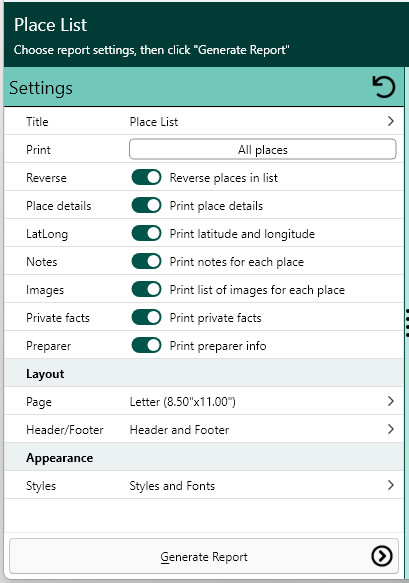The height and width of the screenshot is (583, 409).
Task: Click the Place details row label
Action: pyautogui.click(x=58, y=206)
